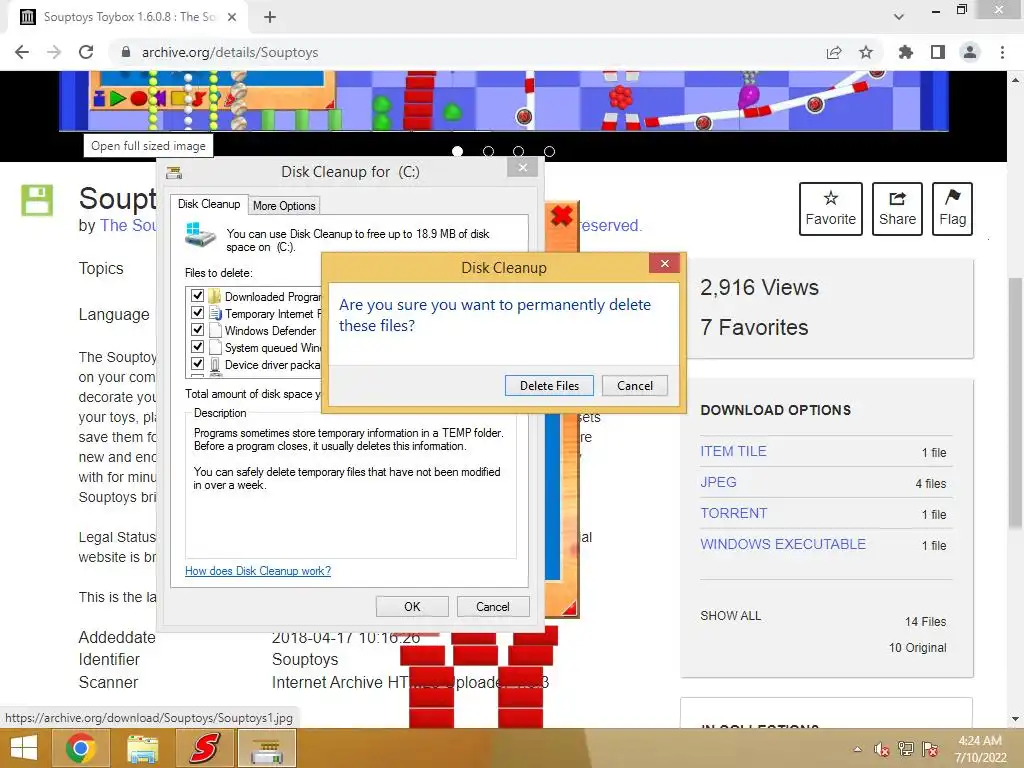This screenshot has height=768, width=1024.
Task: Click the network tray icon
Action: click(x=906, y=749)
